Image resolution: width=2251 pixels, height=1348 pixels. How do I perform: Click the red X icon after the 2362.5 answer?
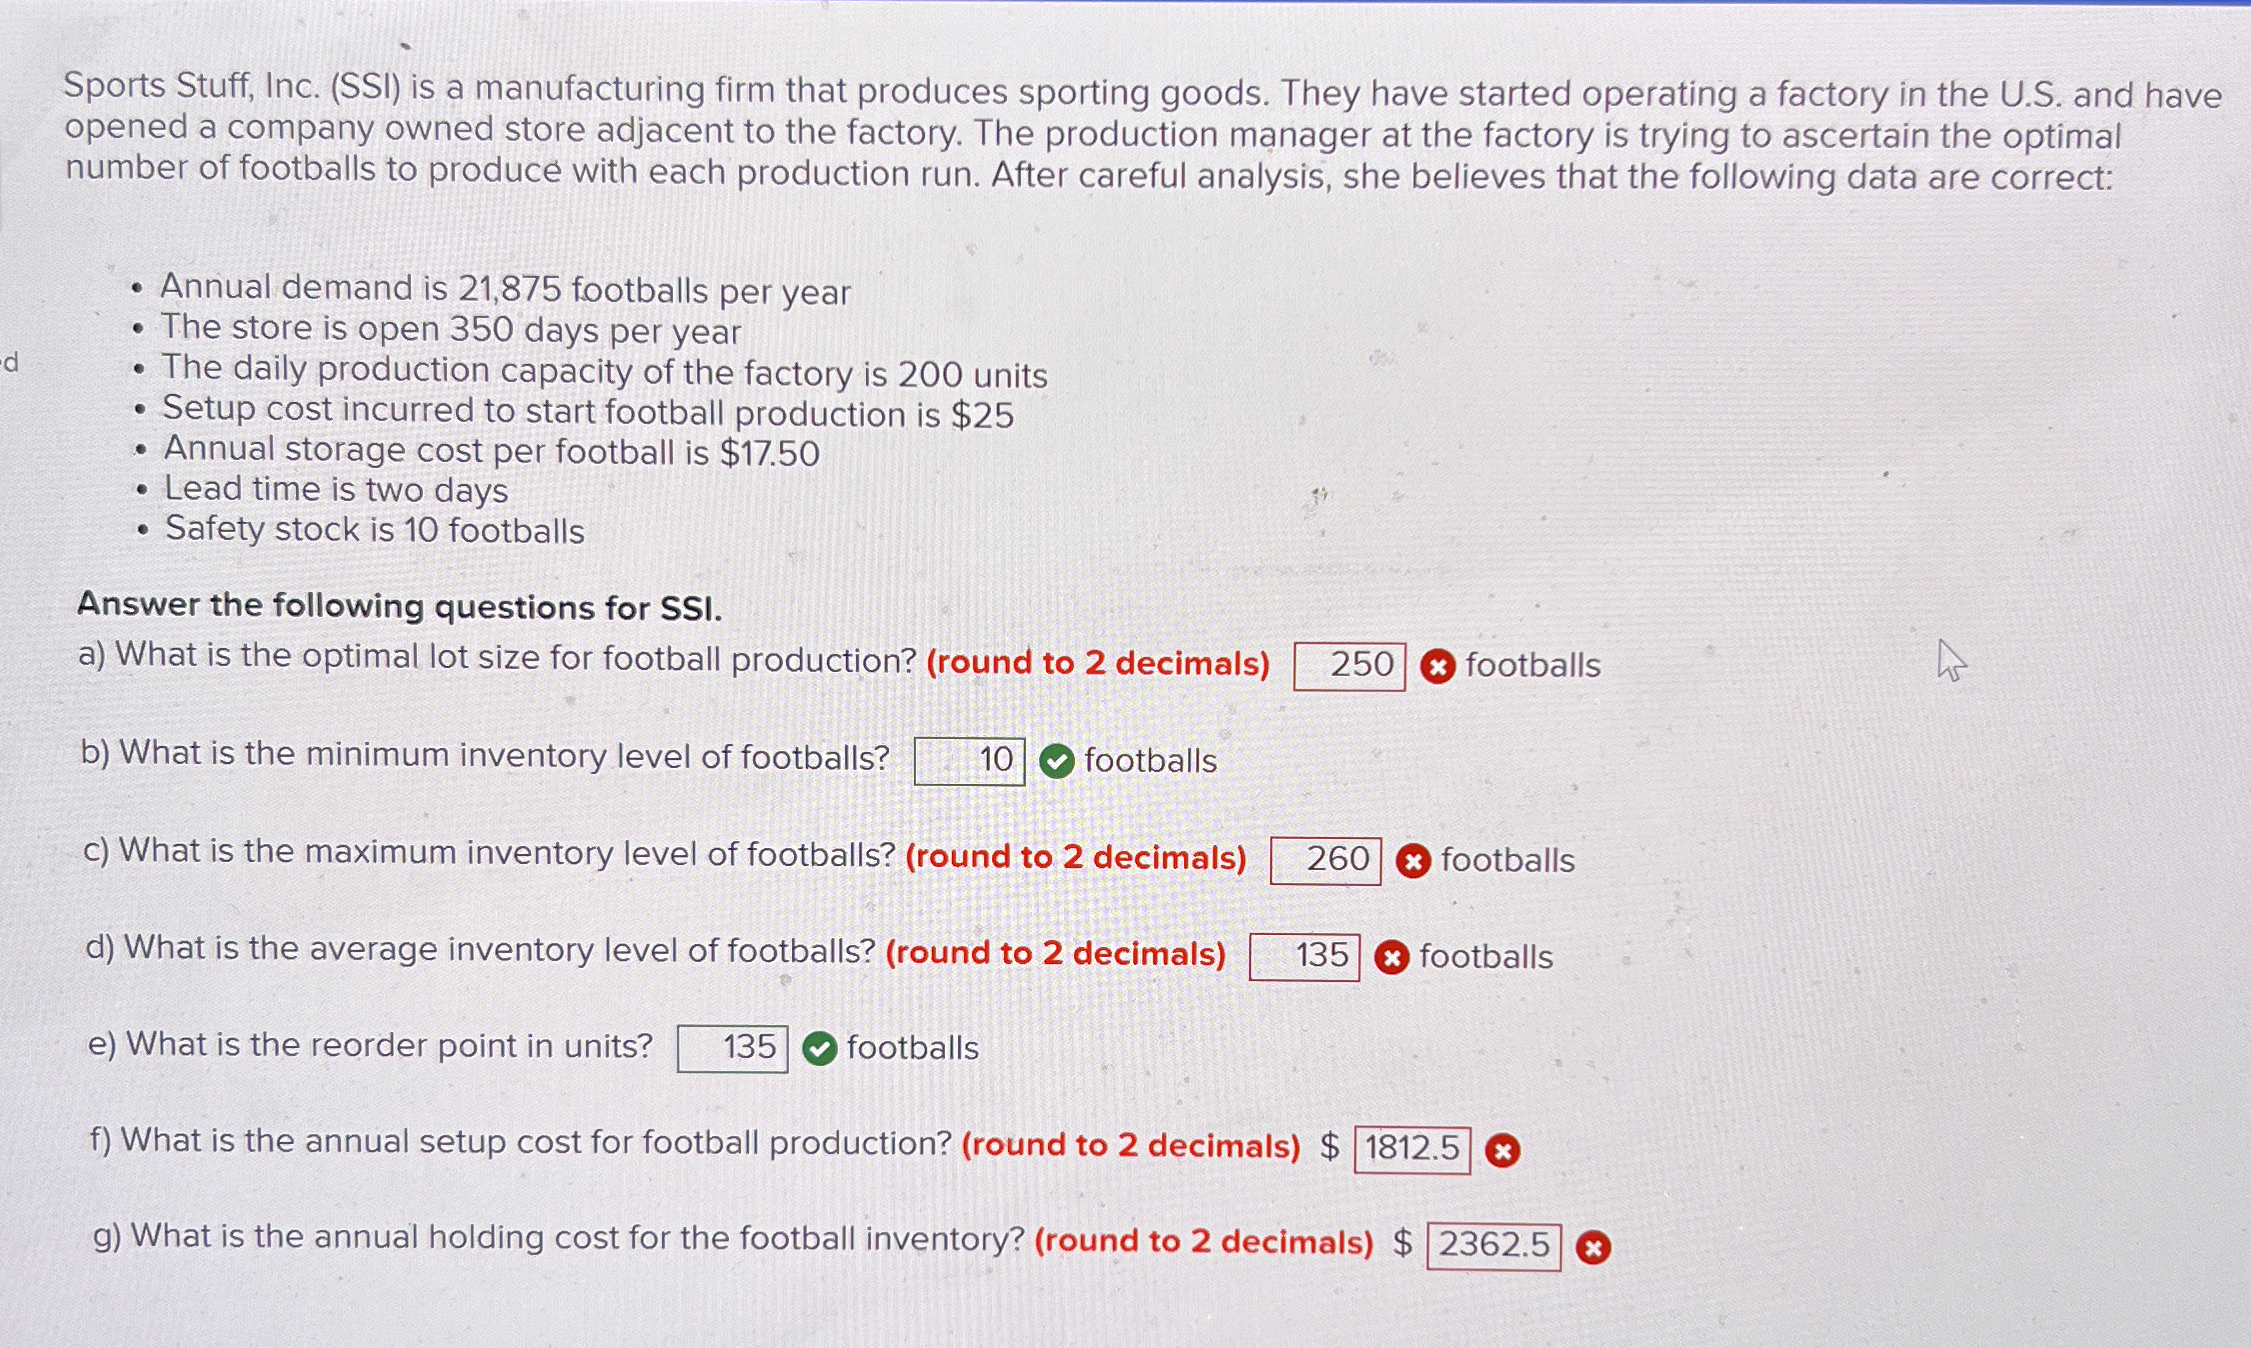(1594, 1247)
